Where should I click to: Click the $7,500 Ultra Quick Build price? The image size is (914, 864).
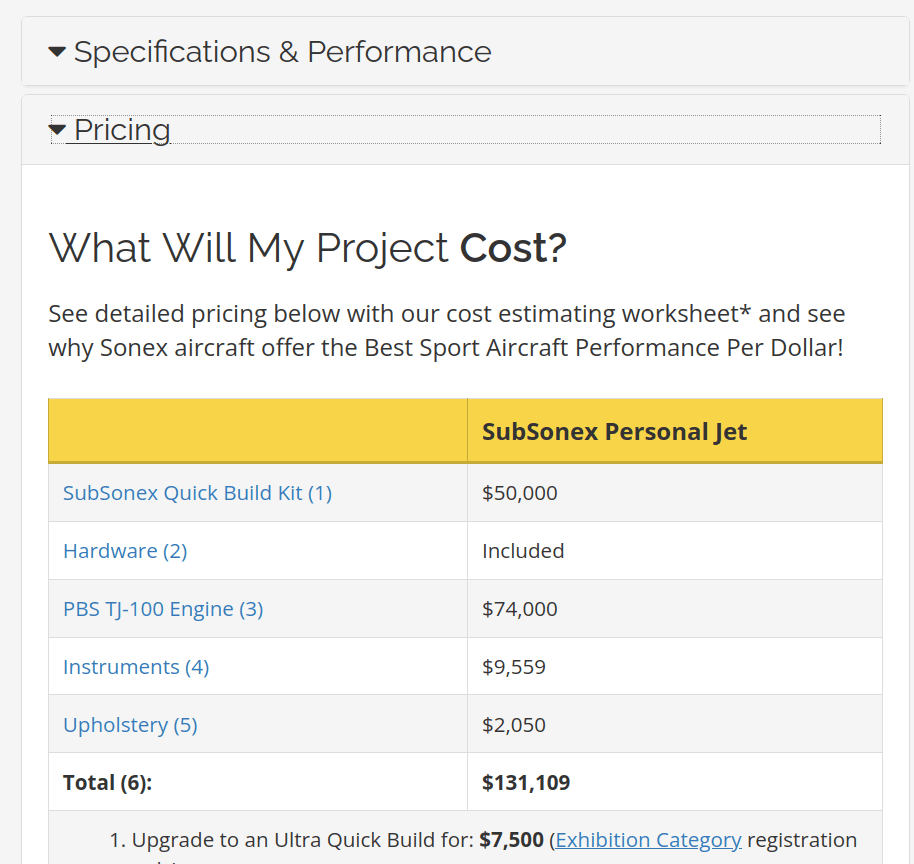511,839
